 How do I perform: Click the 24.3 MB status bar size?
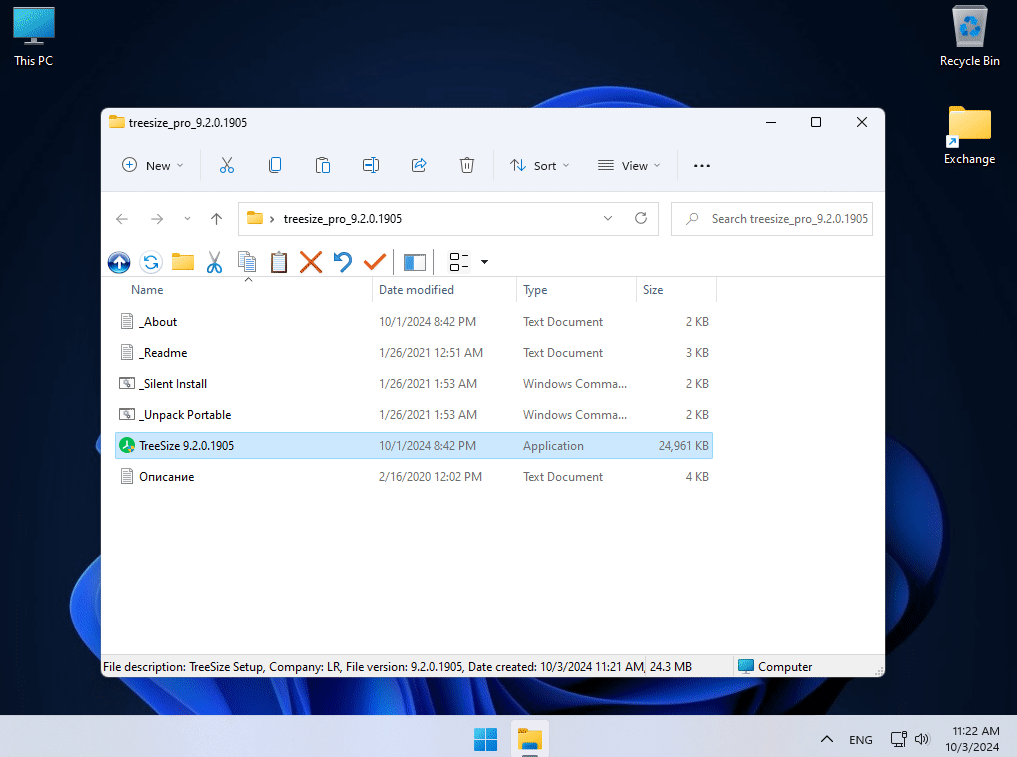tap(671, 667)
